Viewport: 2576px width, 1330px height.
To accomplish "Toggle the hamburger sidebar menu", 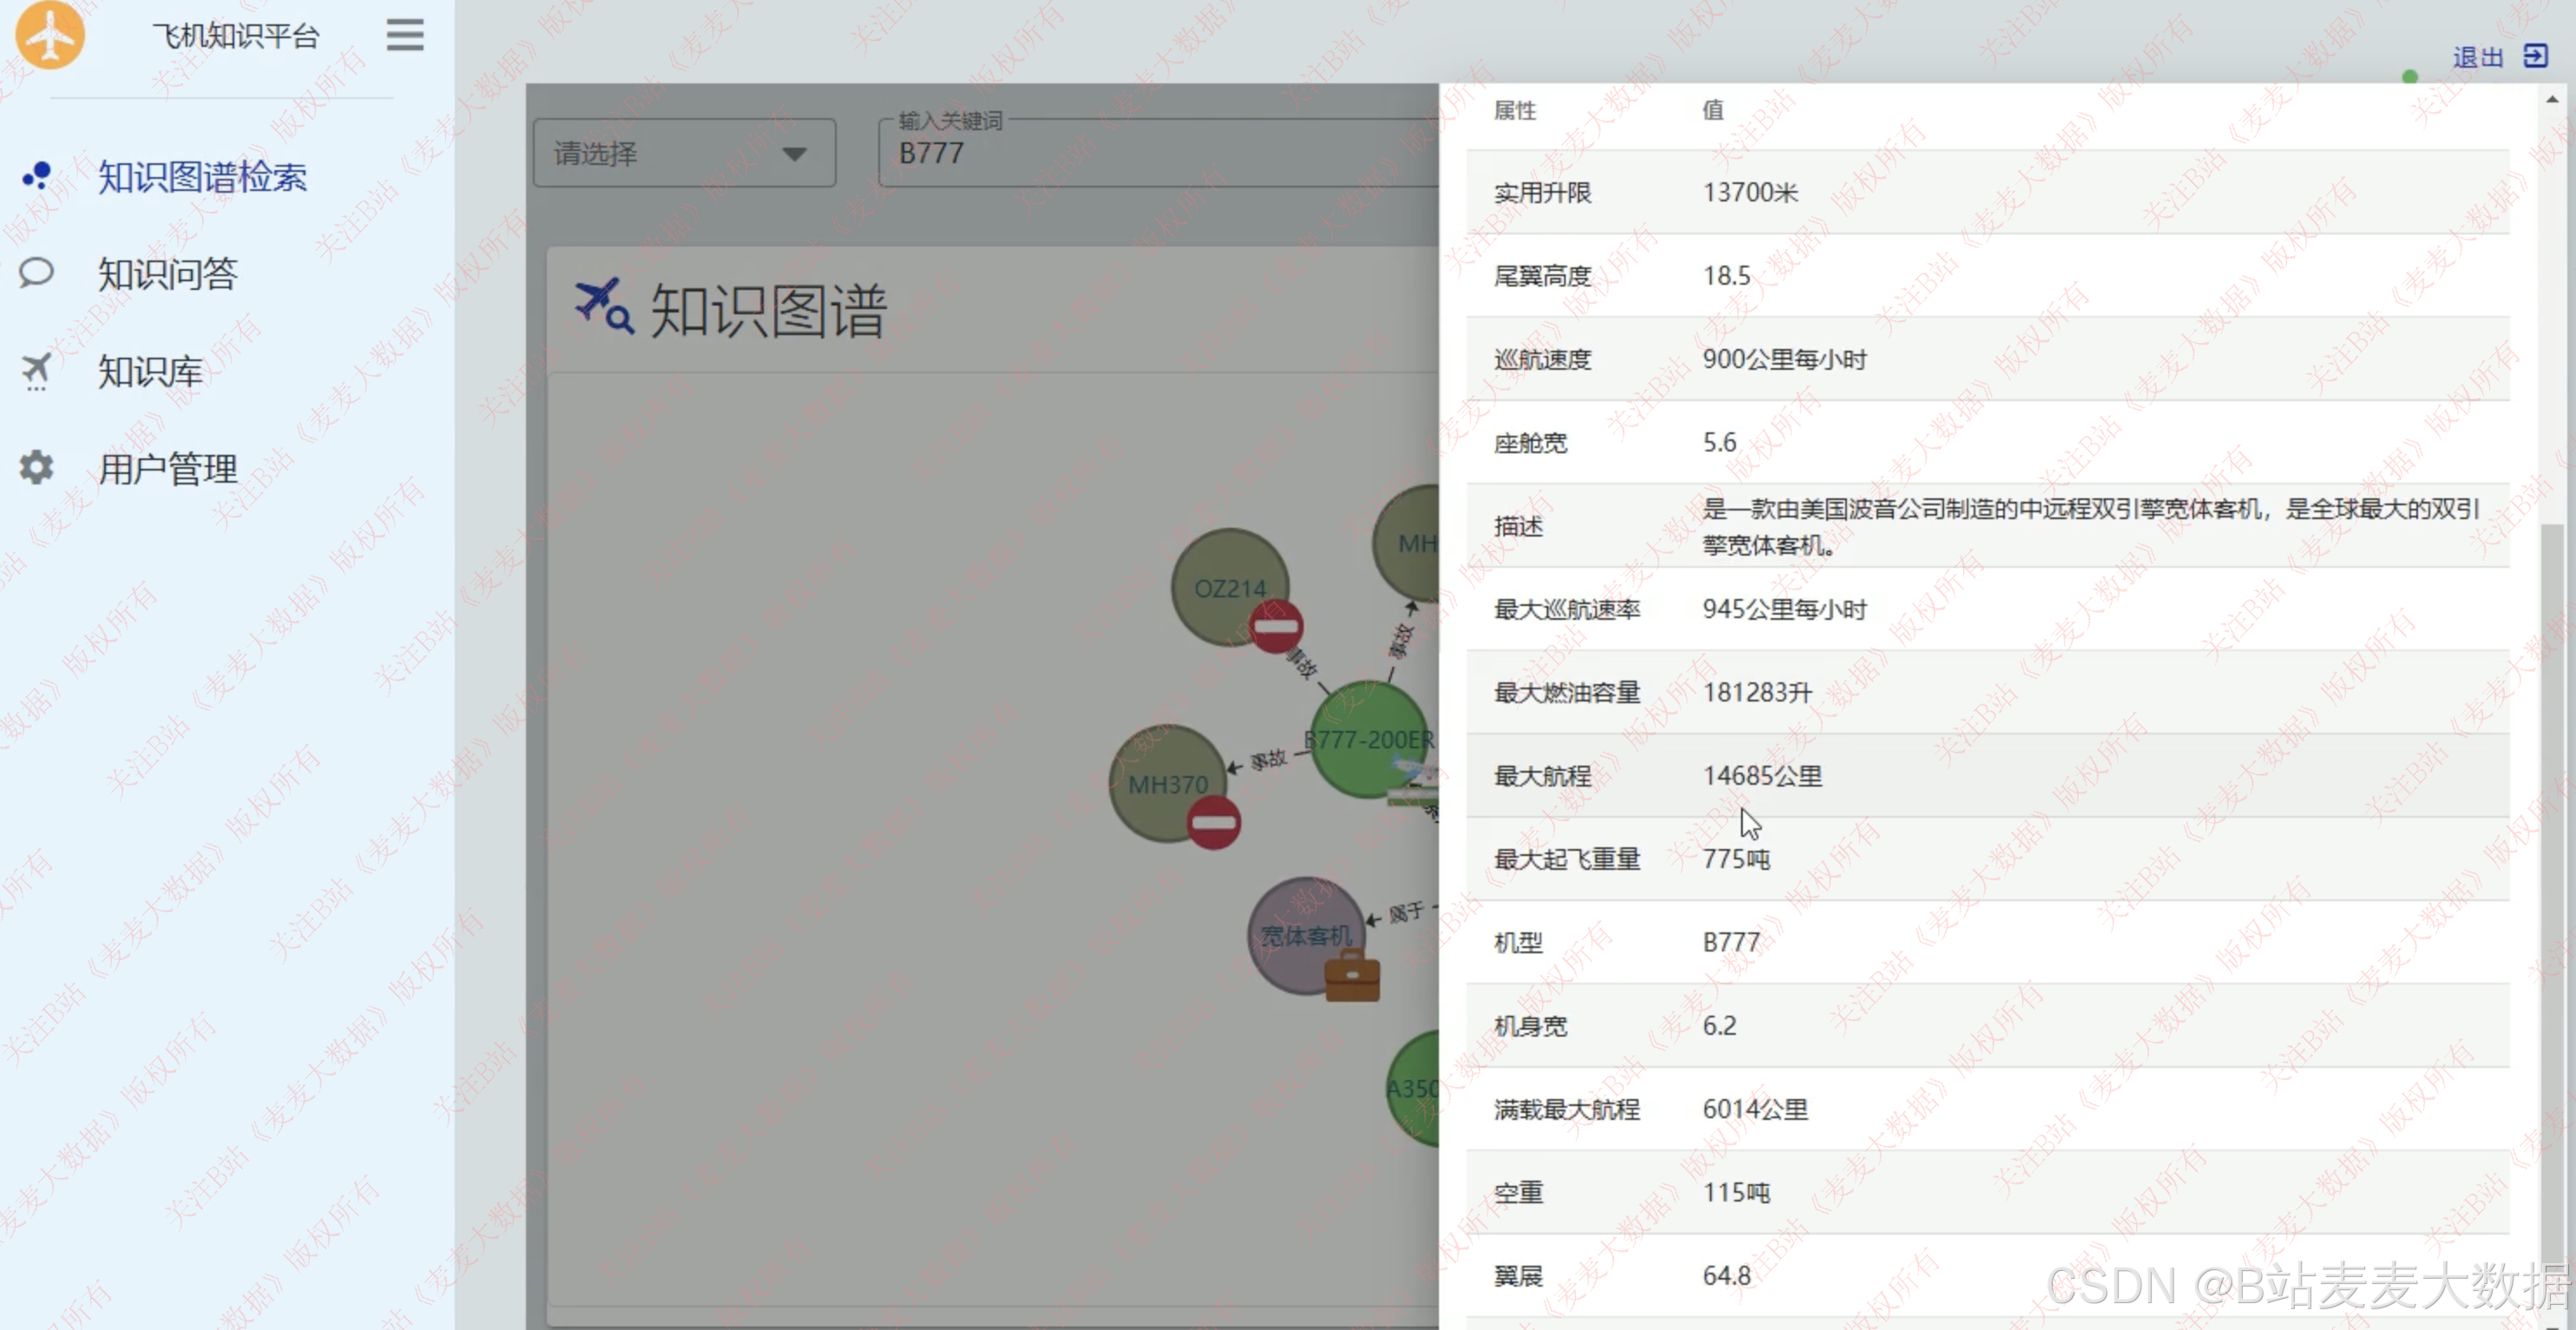I will [x=405, y=35].
